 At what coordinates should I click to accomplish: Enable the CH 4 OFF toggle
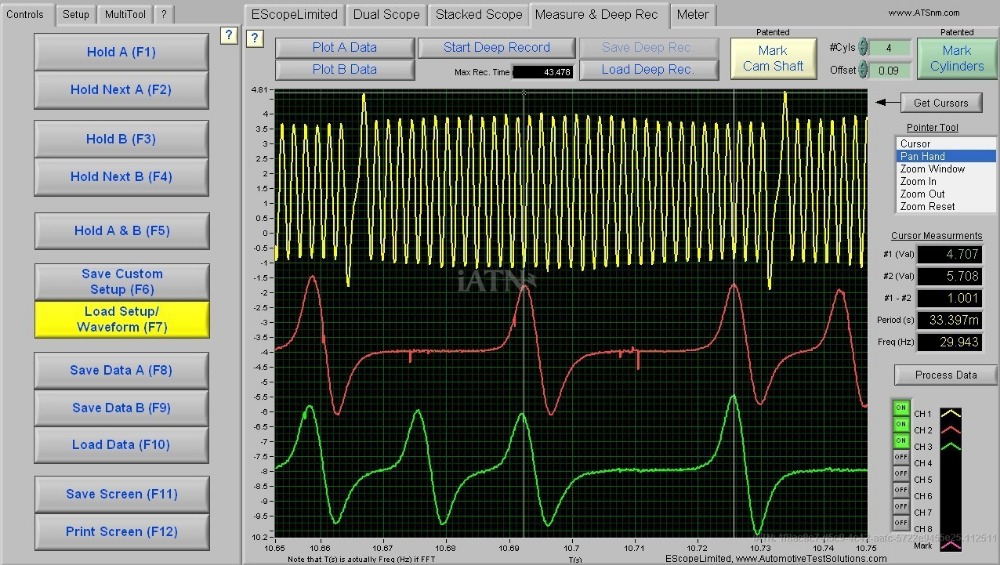click(x=900, y=457)
